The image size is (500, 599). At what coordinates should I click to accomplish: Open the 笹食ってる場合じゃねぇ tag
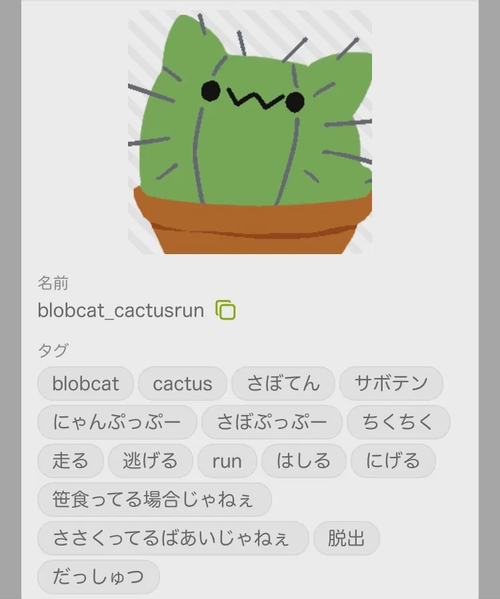click(x=154, y=499)
